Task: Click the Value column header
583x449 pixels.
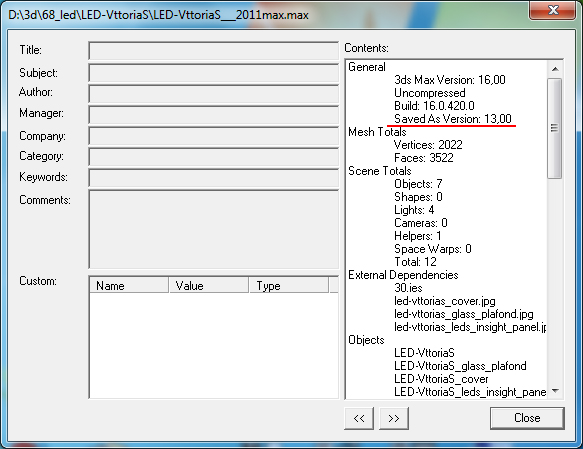Action: [209, 285]
